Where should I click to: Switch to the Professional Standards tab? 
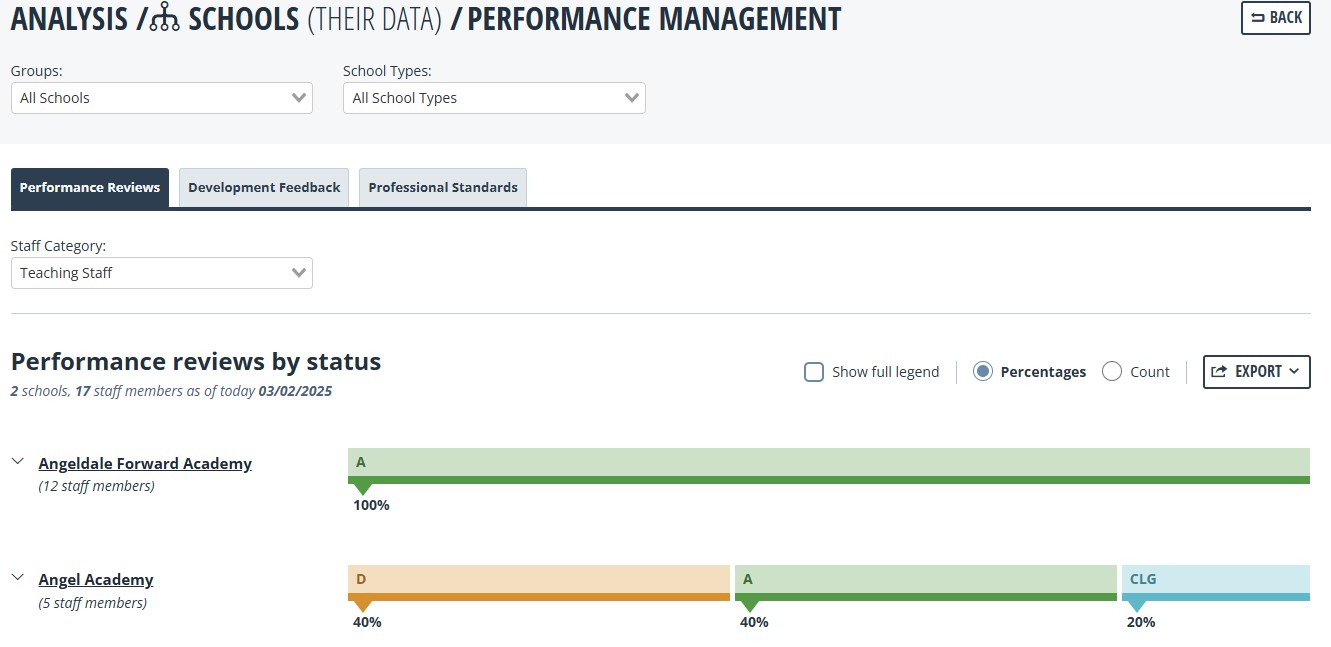[443, 188]
